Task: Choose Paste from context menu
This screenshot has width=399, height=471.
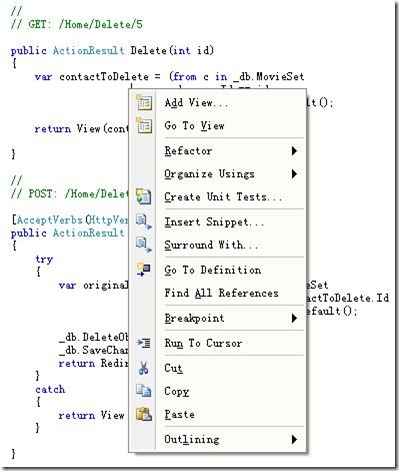Action: coord(218,414)
